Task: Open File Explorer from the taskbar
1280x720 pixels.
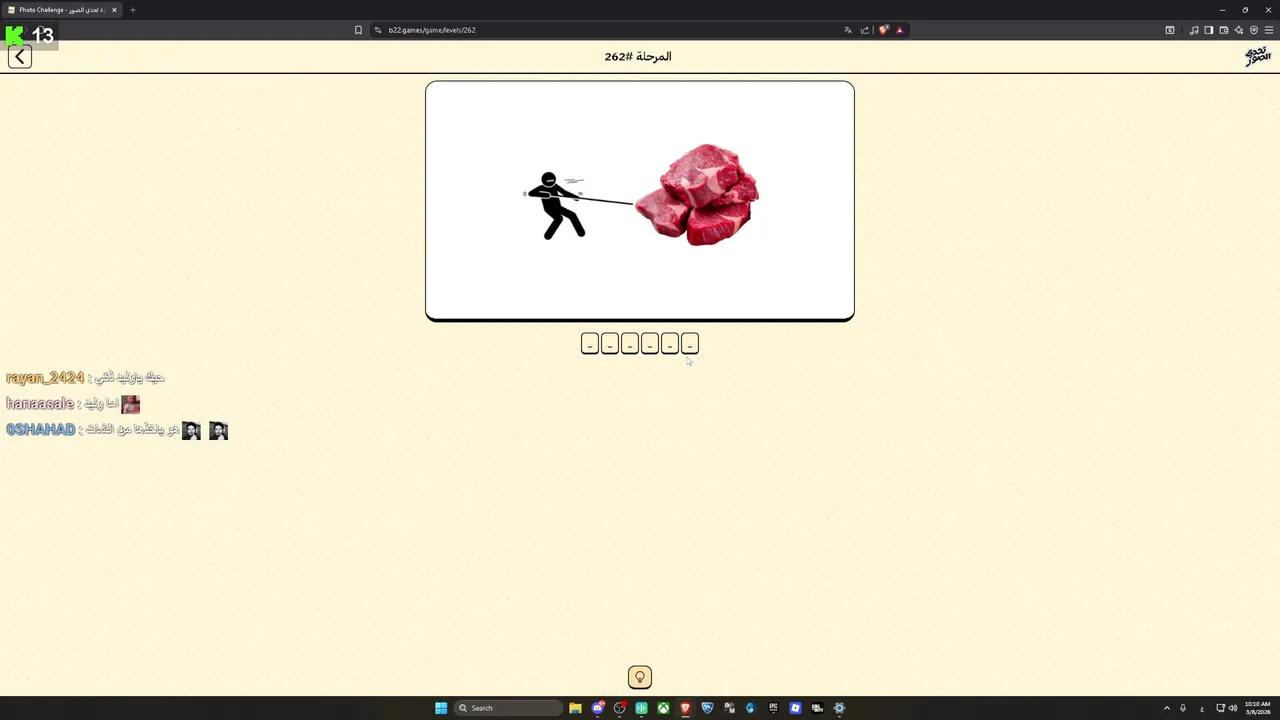Action: pos(575,708)
